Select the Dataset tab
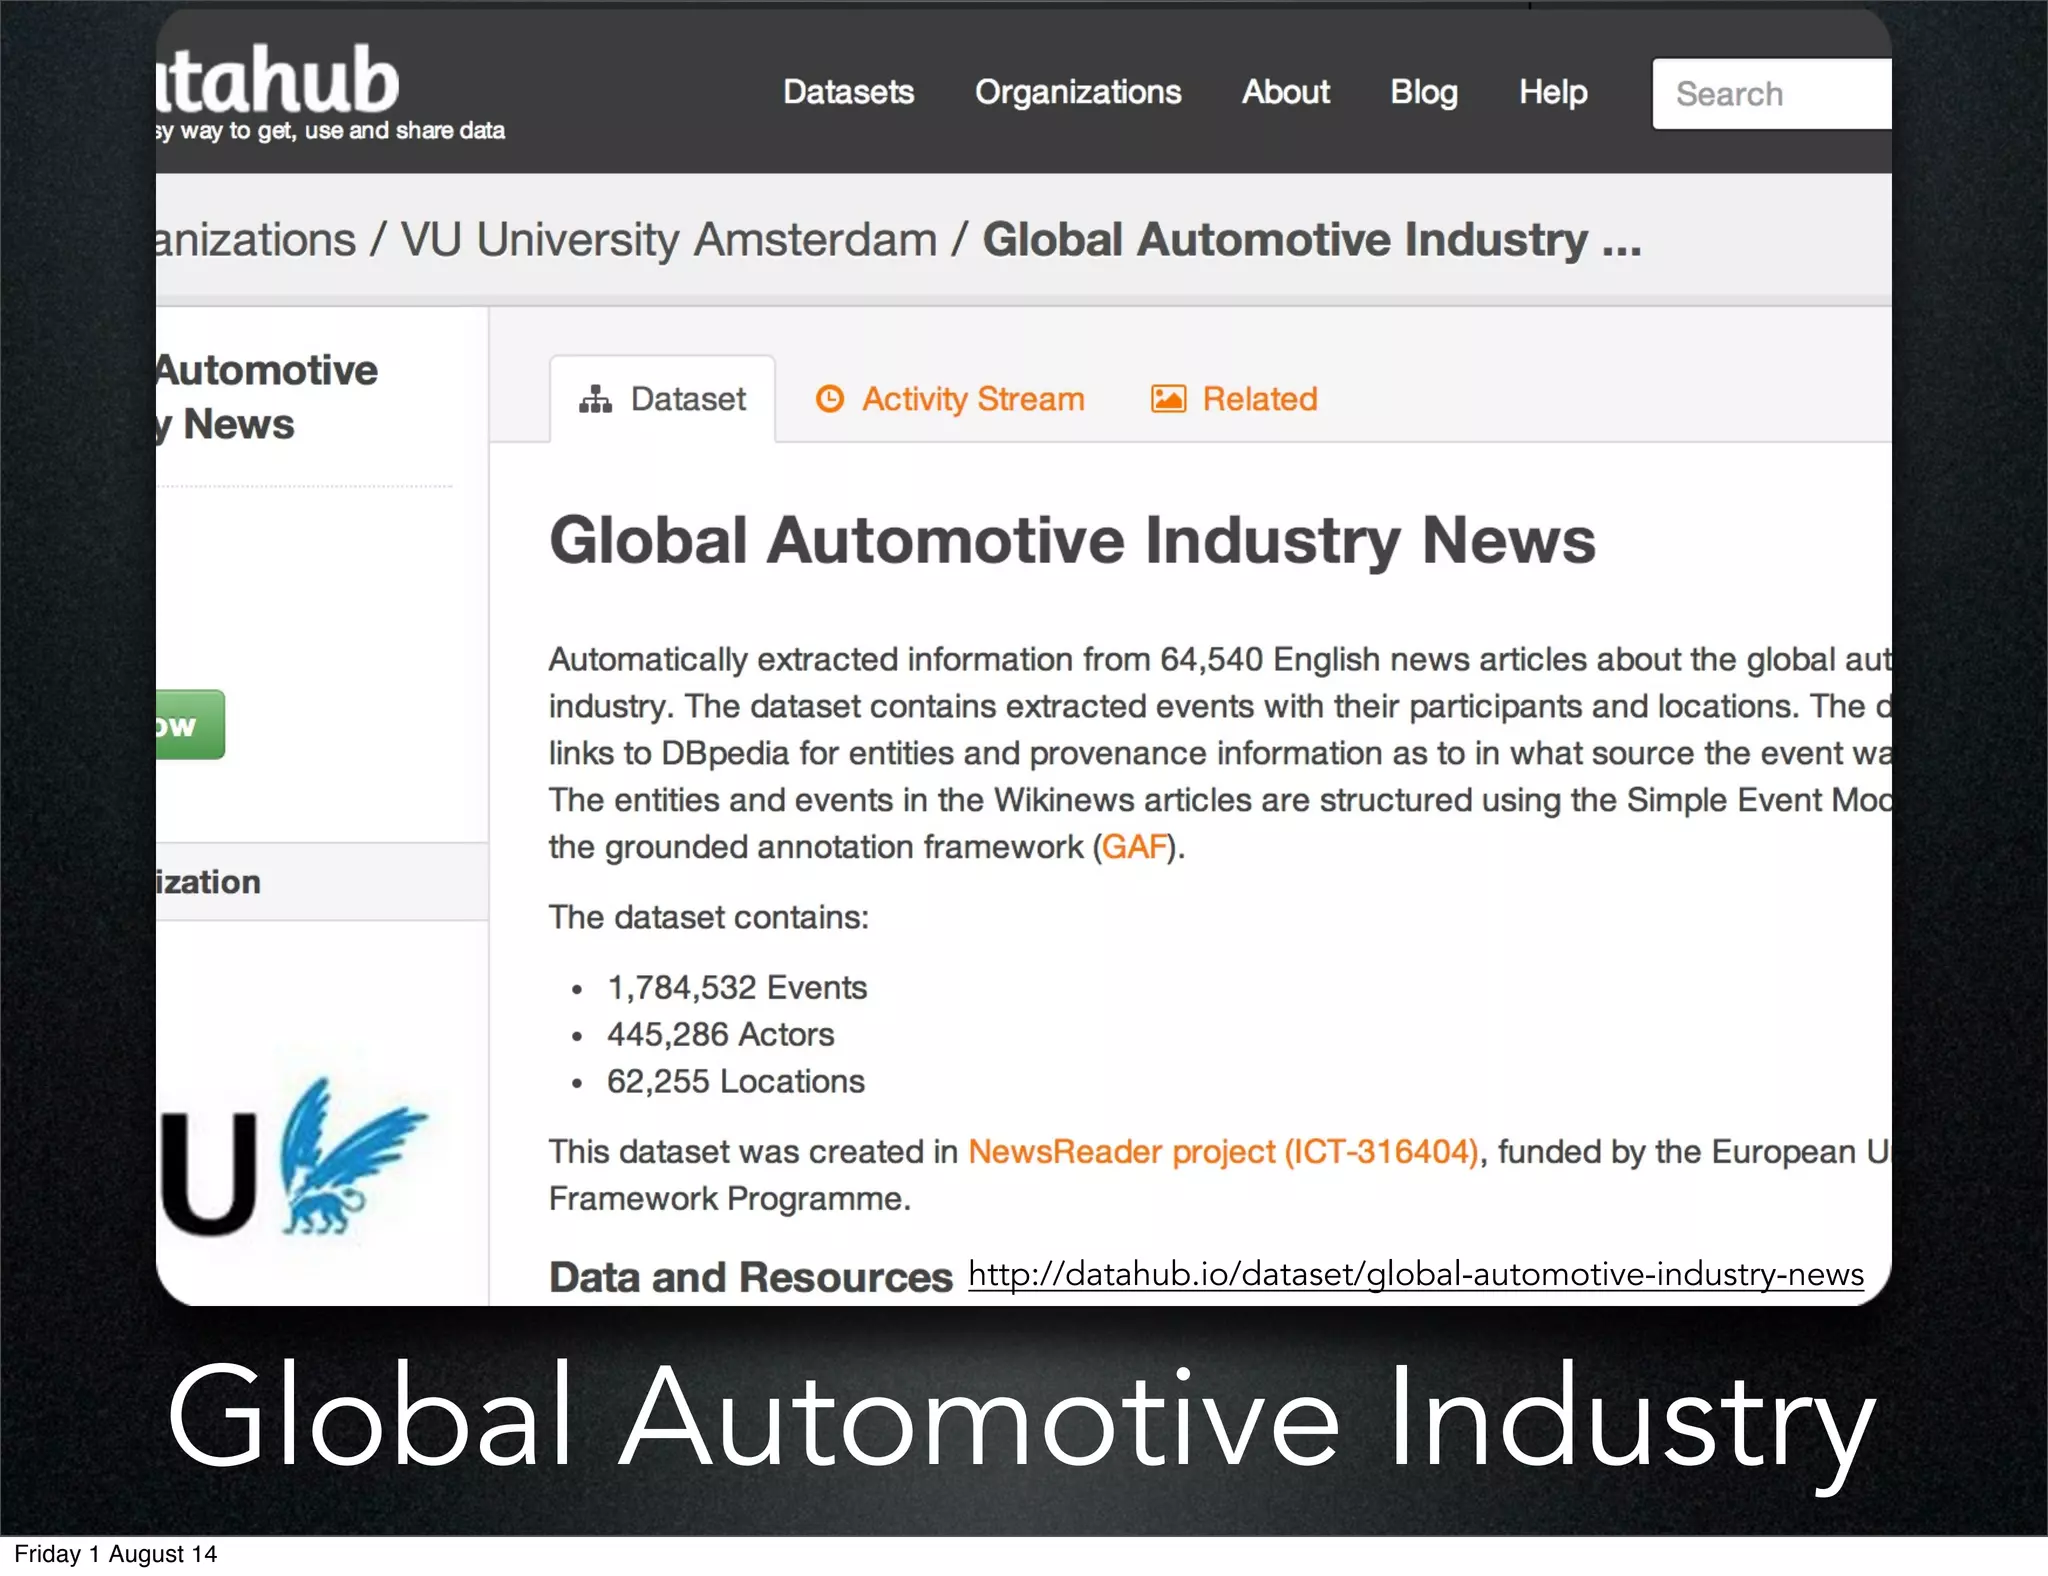The image size is (2048, 1576). (x=663, y=399)
